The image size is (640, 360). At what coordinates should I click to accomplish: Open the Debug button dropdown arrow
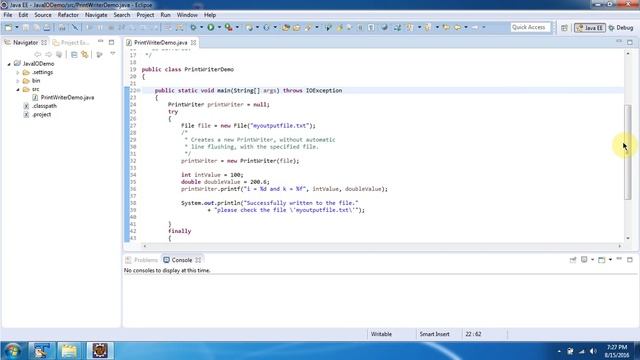click(202, 27)
